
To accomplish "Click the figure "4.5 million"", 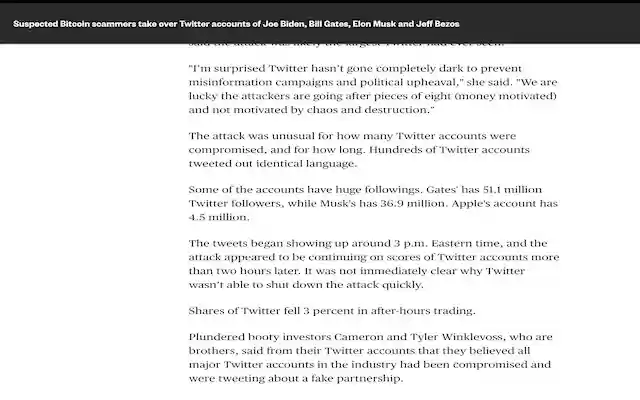I will click(217, 217).
